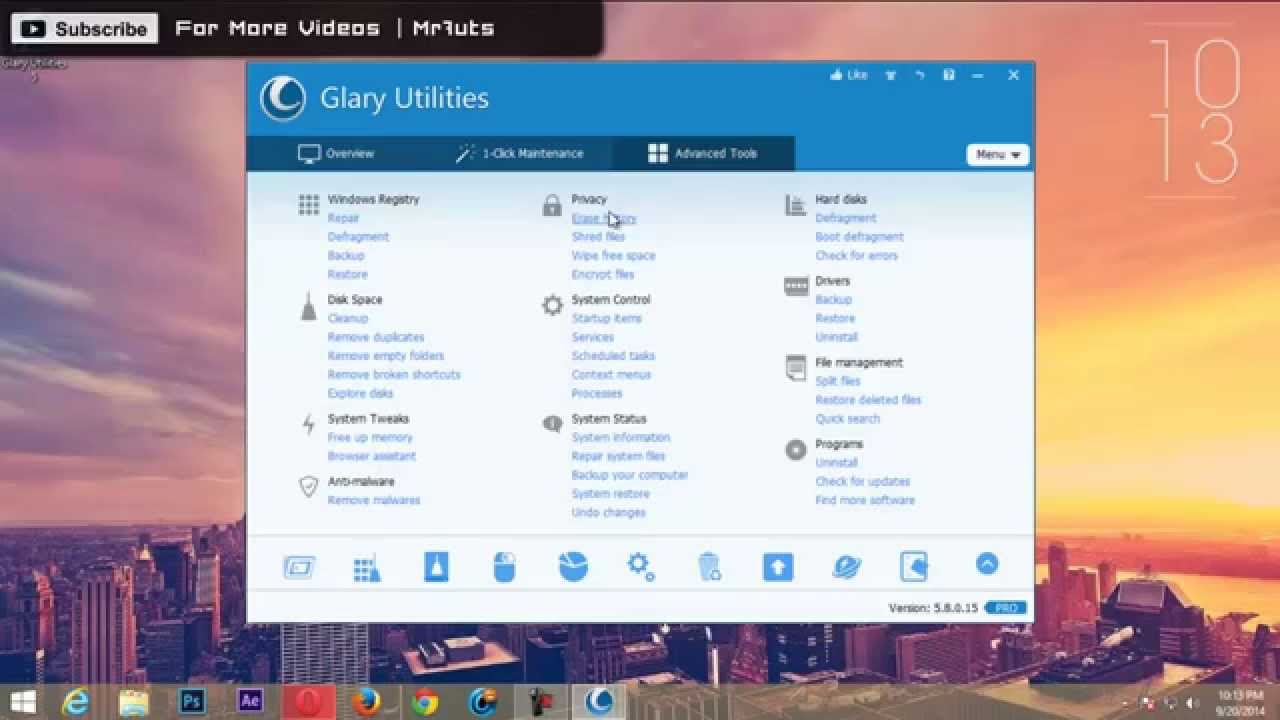Switch to the Overview tab

pyautogui.click(x=336, y=154)
